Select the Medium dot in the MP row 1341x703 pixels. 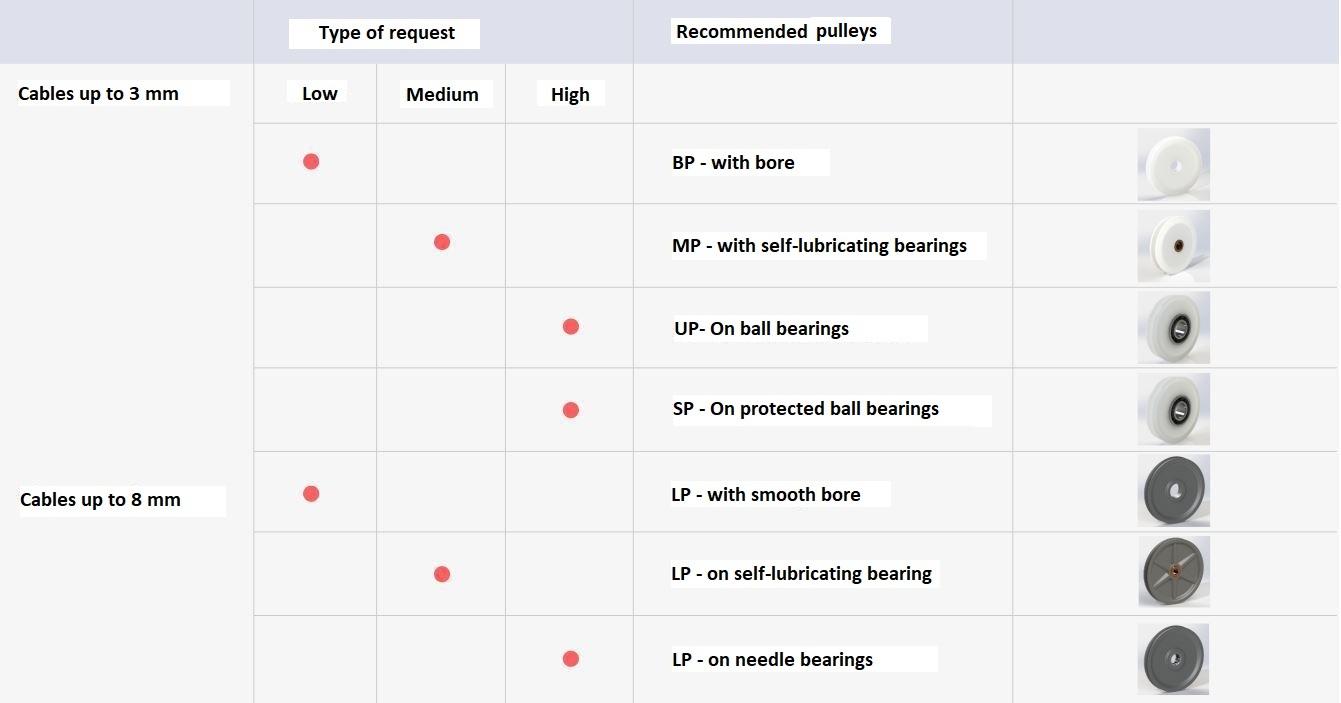click(x=442, y=242)
